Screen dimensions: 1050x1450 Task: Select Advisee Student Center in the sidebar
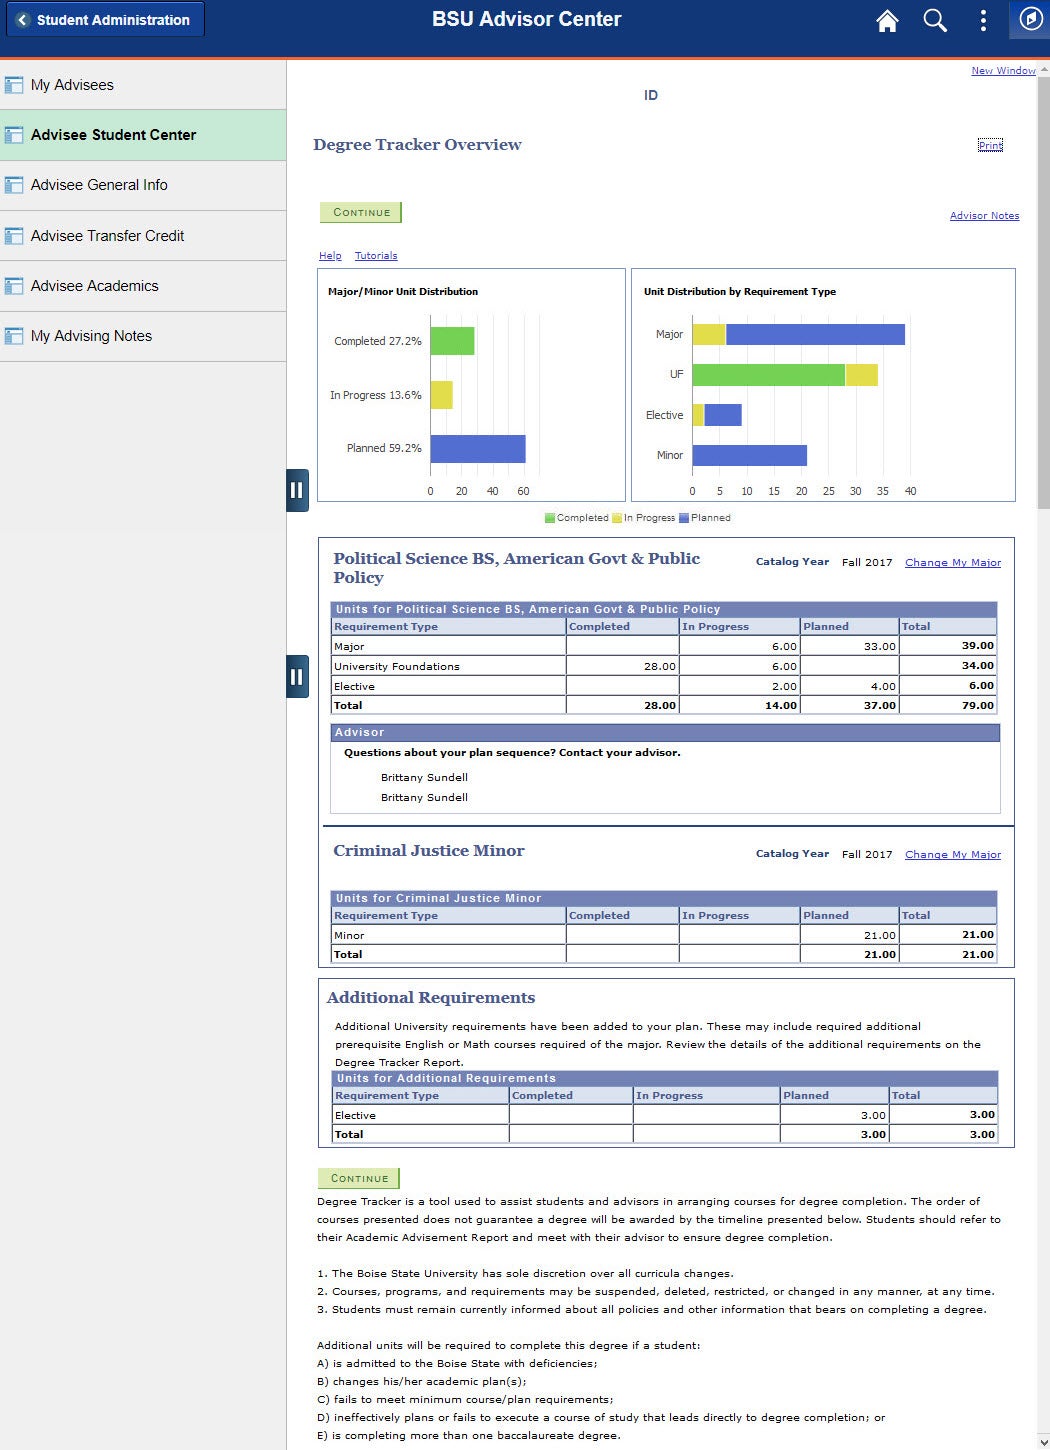(143, 135)
